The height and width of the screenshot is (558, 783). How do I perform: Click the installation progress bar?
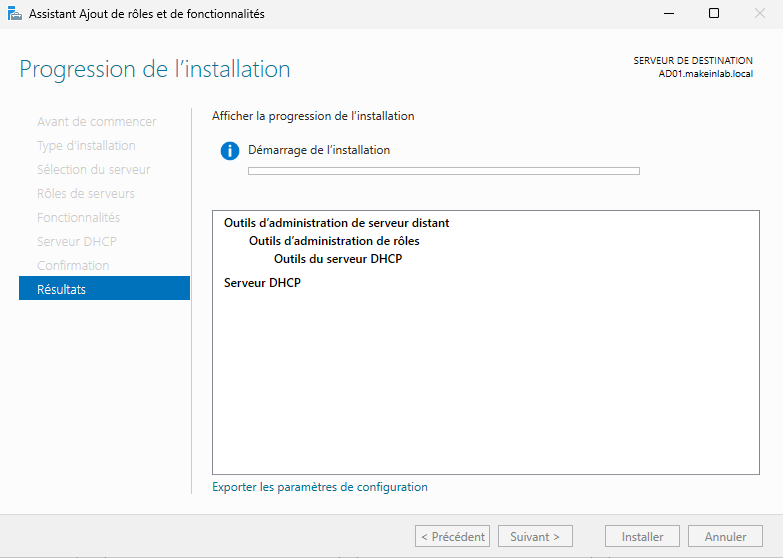click(x=443, y=171)
